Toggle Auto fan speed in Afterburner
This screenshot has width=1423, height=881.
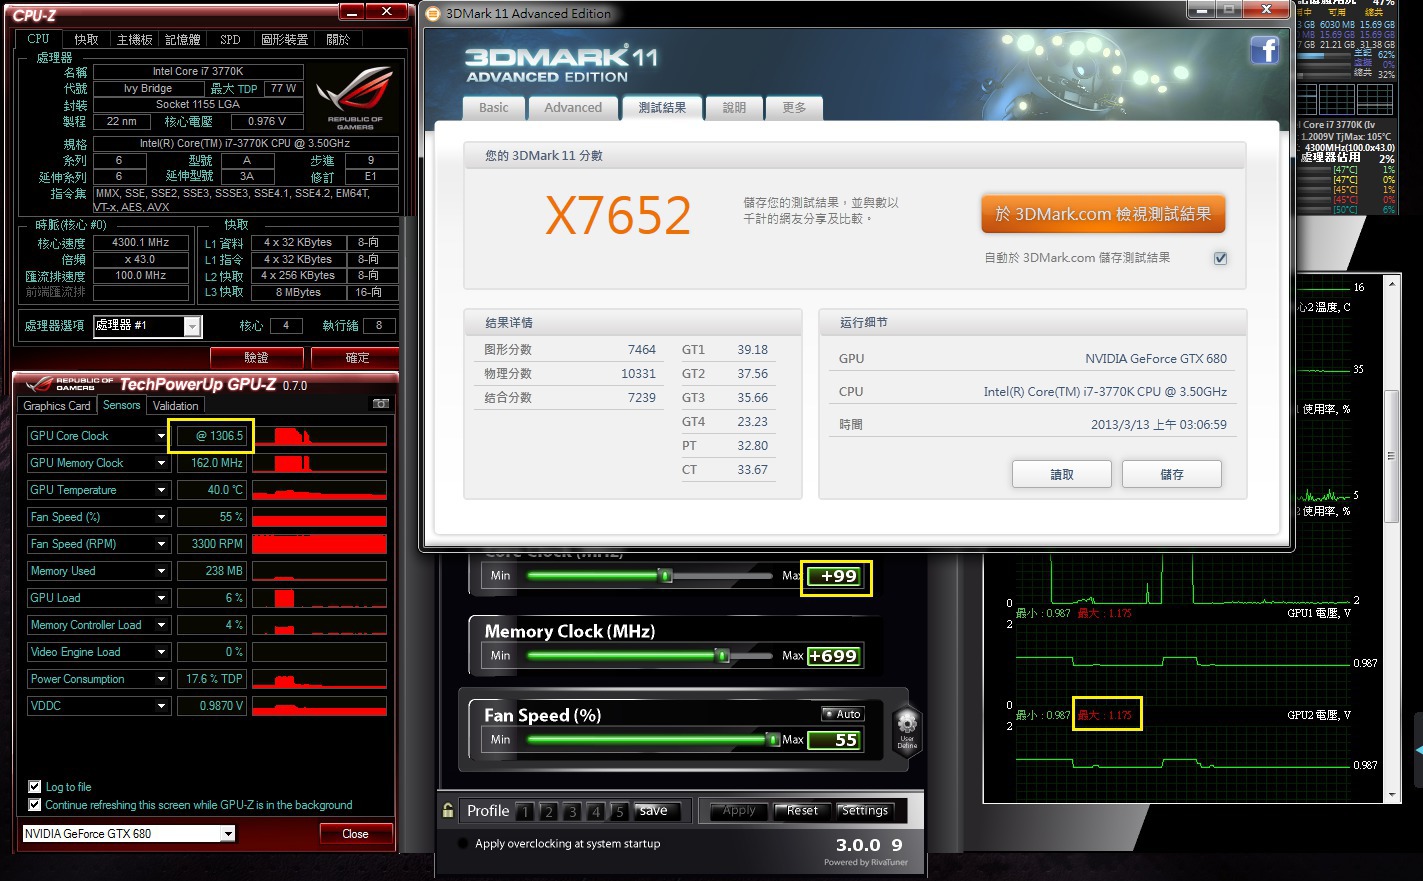[842, 714]
